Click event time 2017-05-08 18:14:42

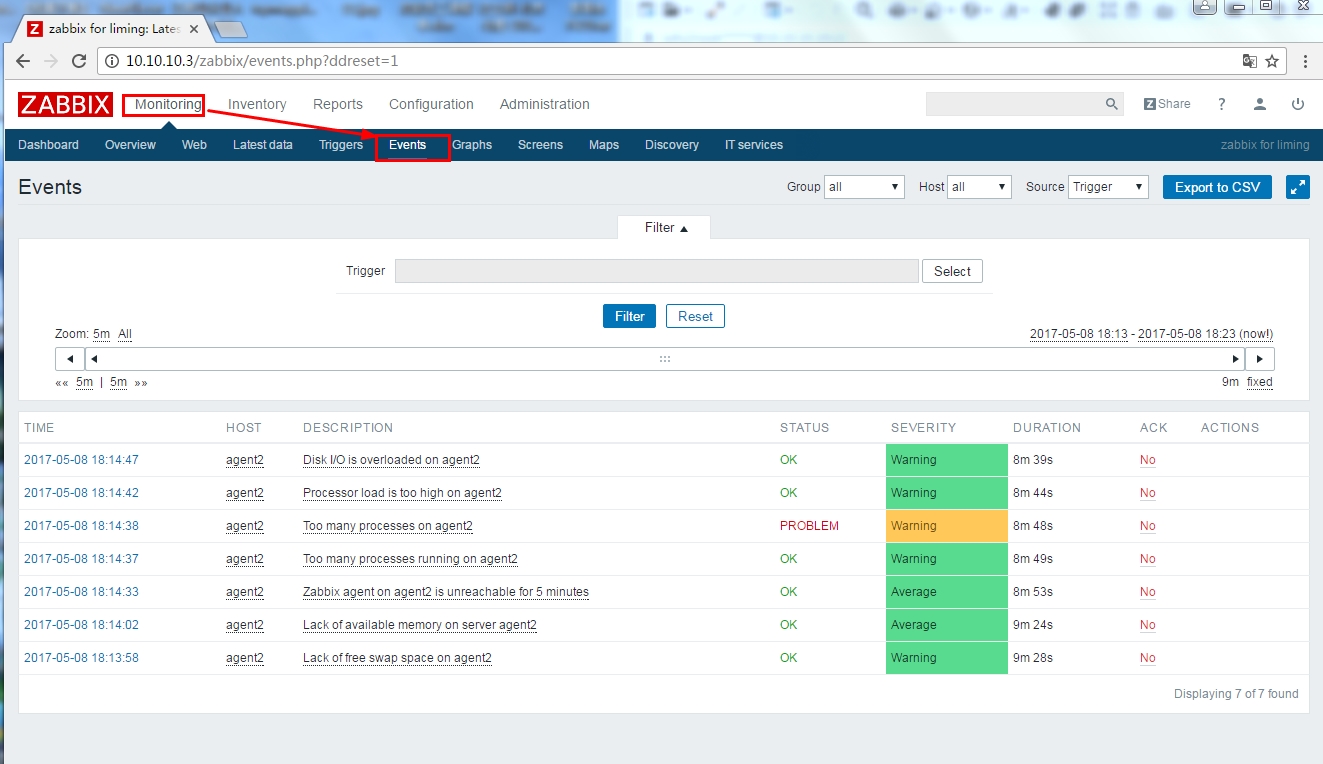(81, 493)
